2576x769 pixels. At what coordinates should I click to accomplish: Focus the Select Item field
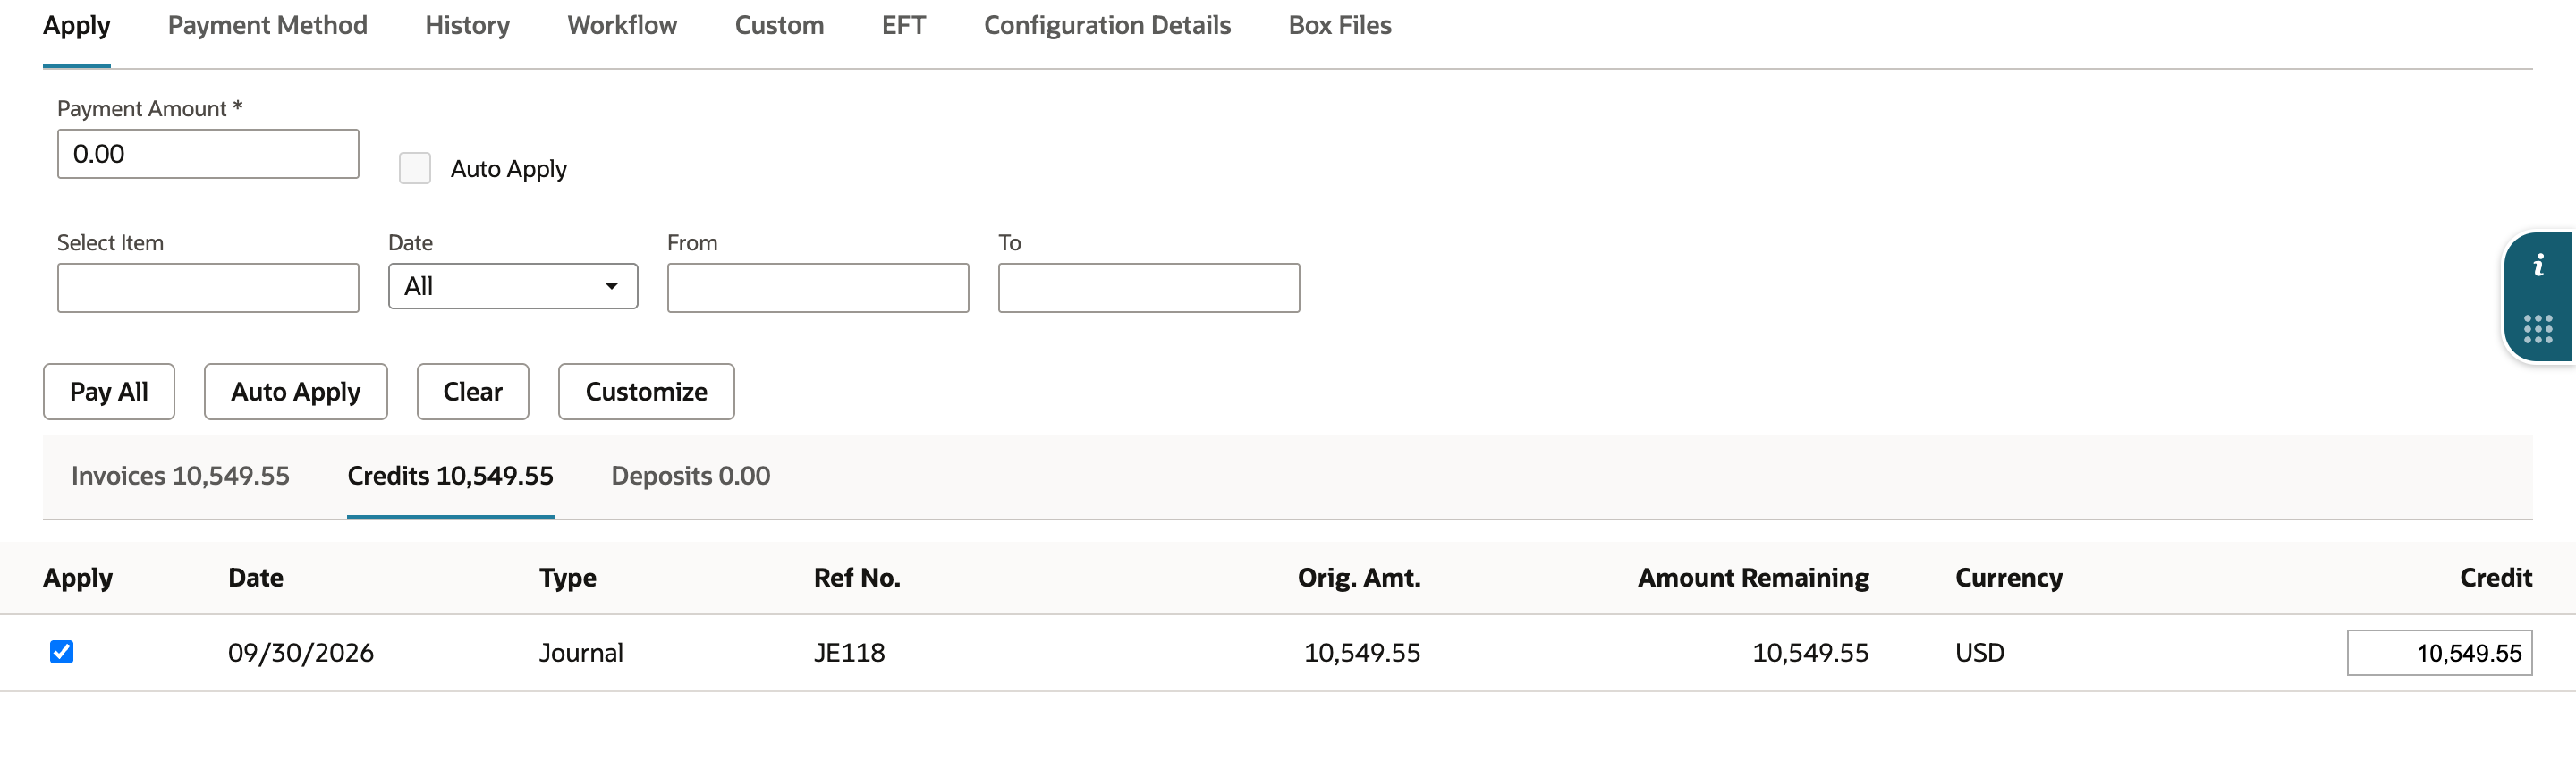208,288
